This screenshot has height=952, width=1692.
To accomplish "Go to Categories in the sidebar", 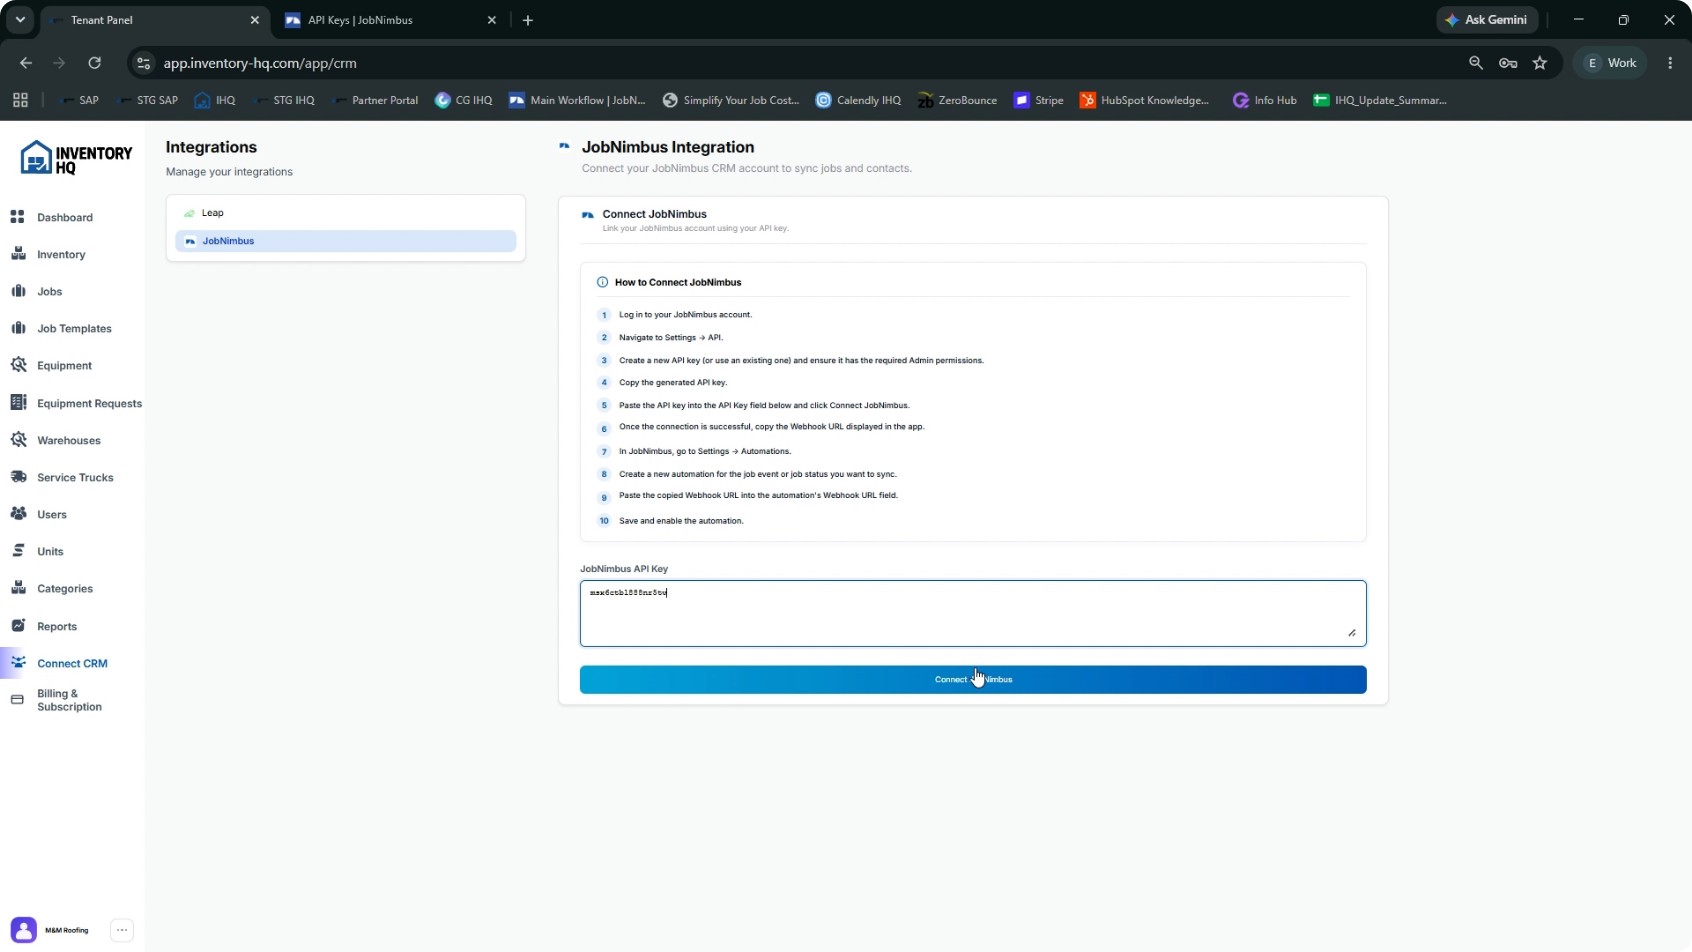I will tap(65, 588).
